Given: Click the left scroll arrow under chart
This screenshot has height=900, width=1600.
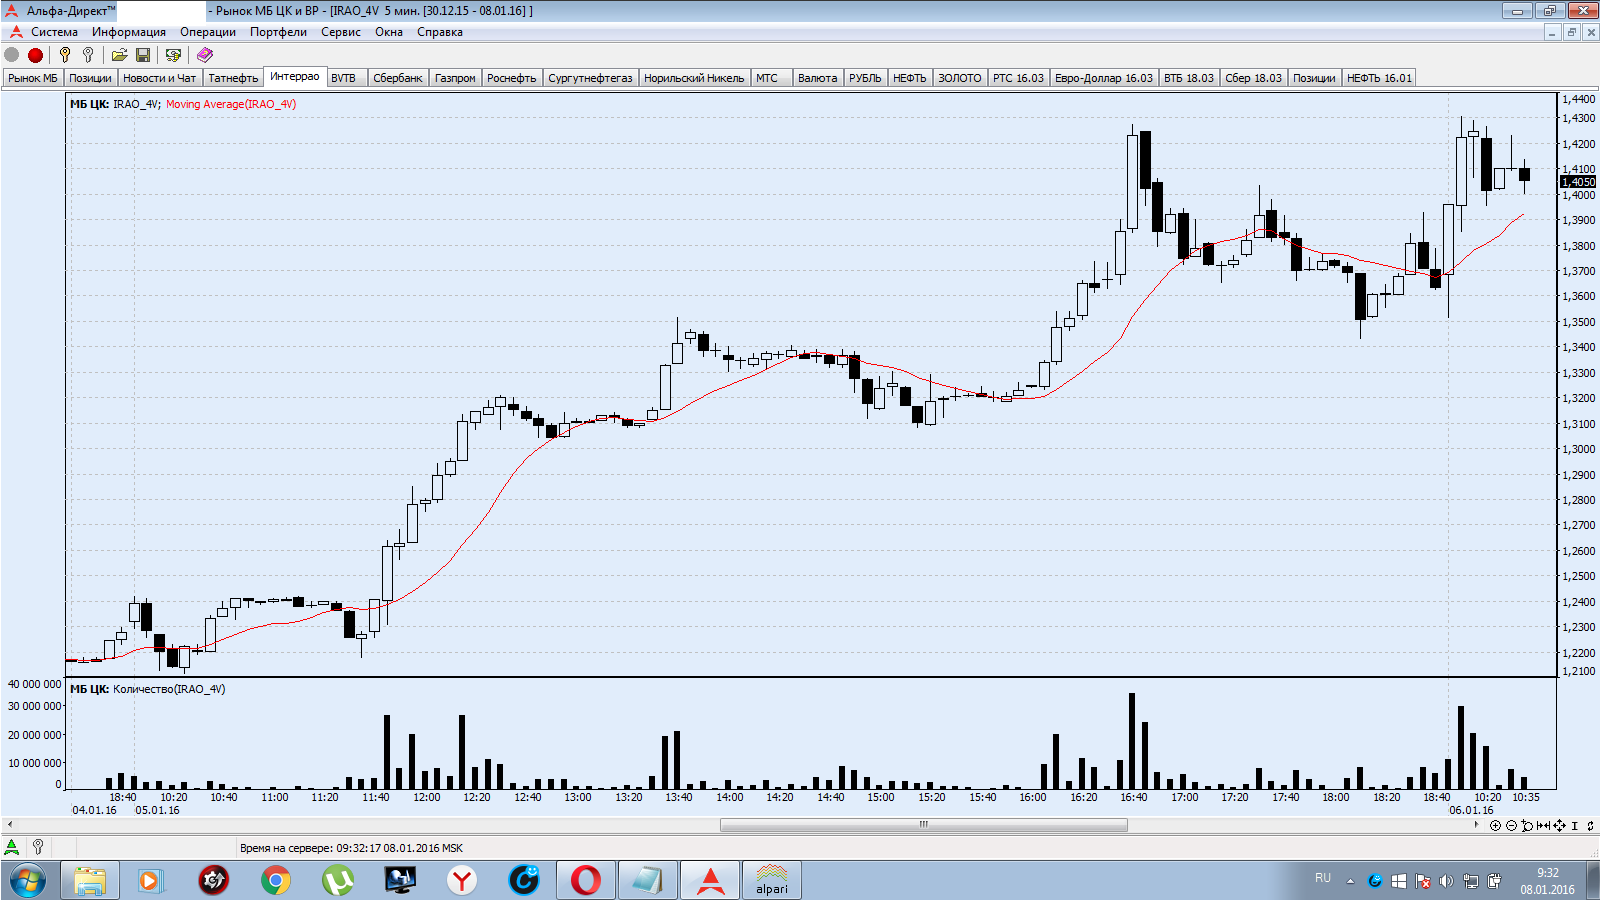Looking at the screenshot, I should point(10,825).
